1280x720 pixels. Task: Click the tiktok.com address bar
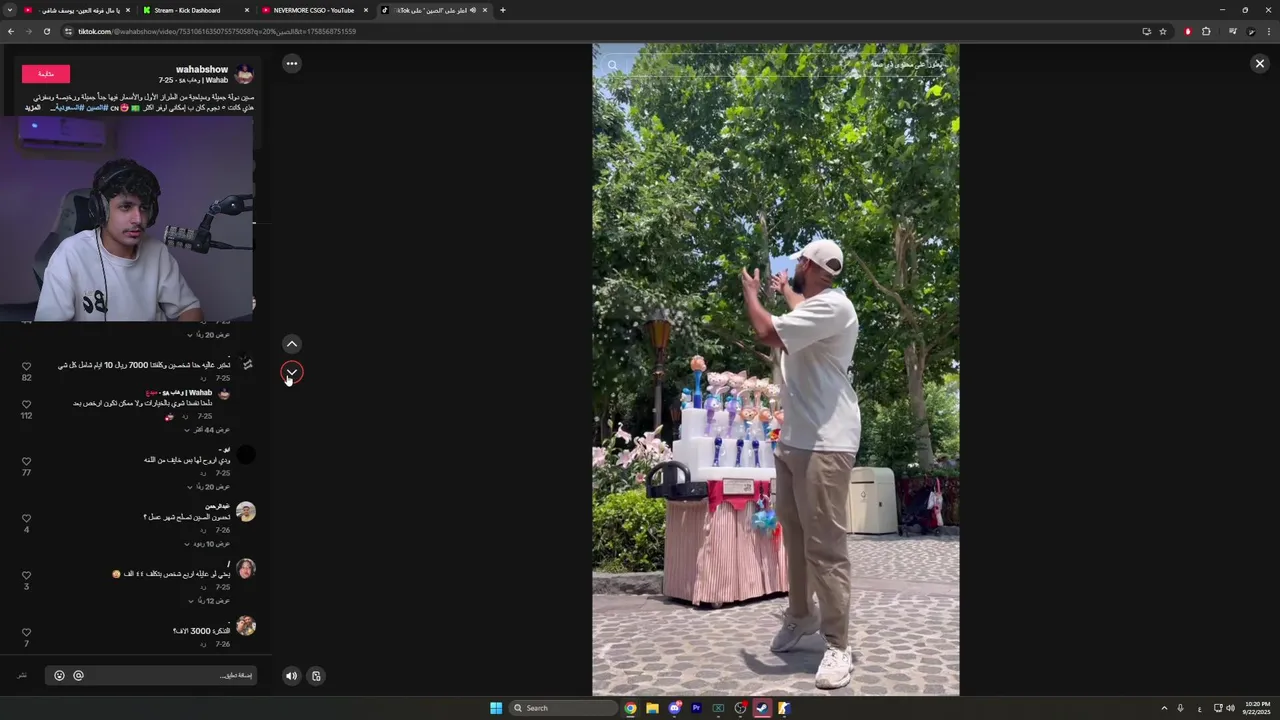tap(600, 31)
